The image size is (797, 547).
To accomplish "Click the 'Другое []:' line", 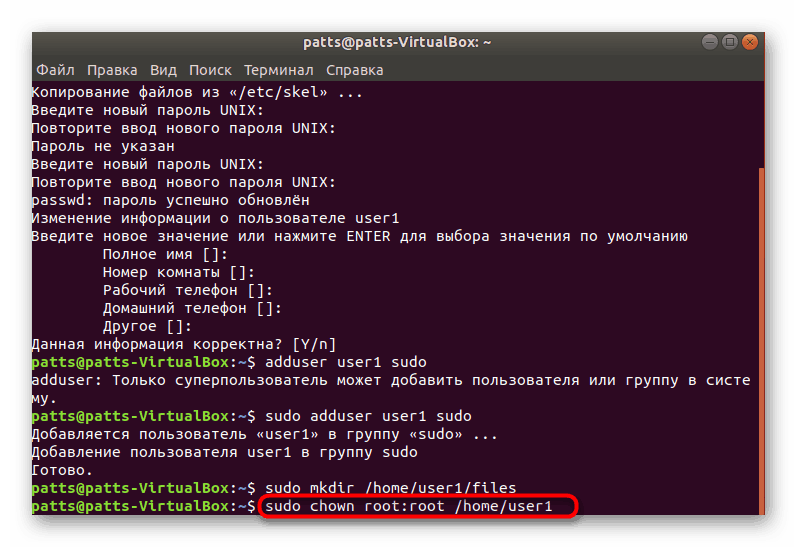I will [x=147, y=326].
